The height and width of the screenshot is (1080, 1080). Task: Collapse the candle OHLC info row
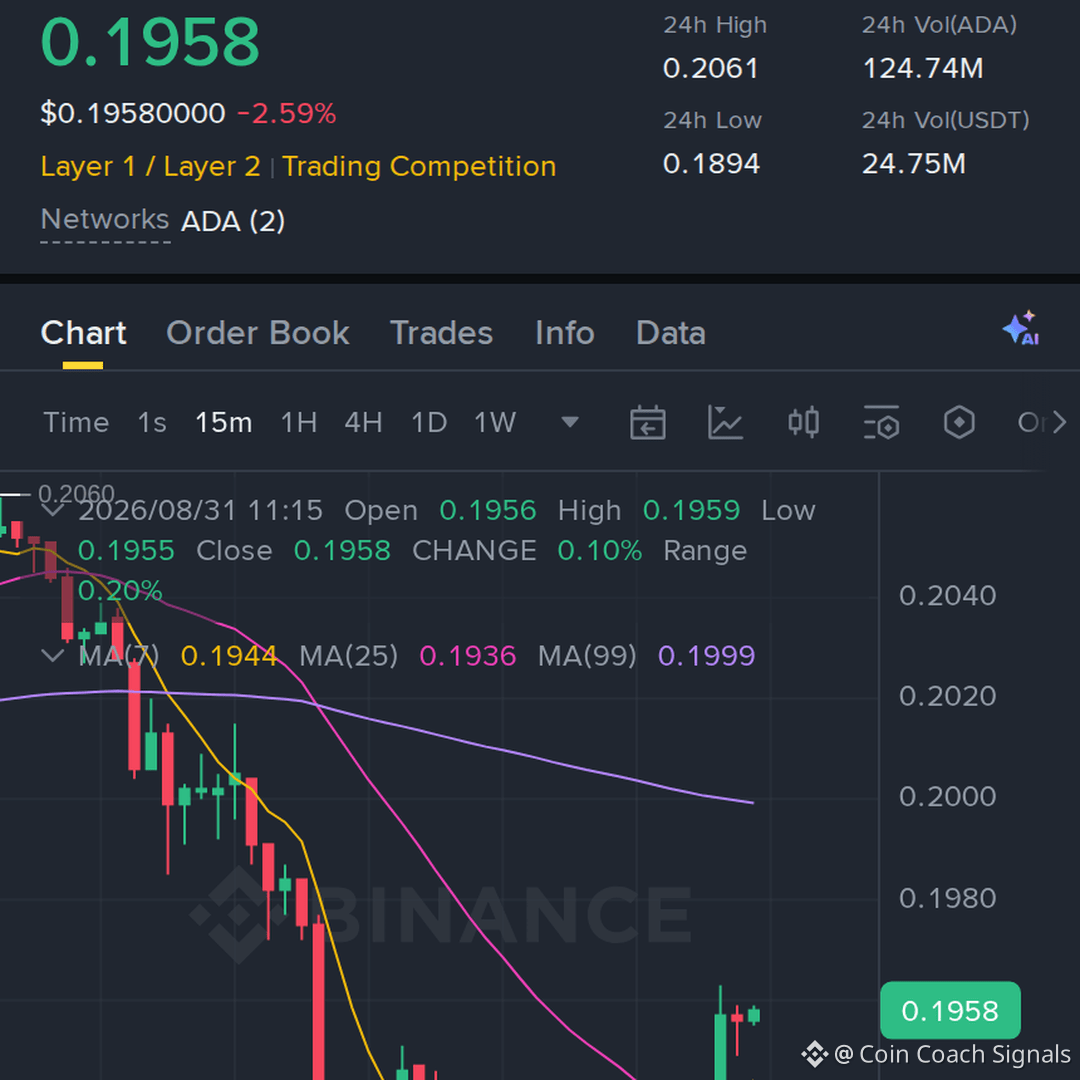53,510
